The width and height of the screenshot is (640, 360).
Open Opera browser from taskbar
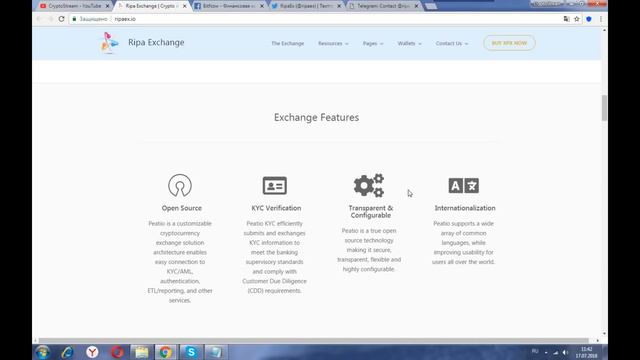click(x=117, y=352)
